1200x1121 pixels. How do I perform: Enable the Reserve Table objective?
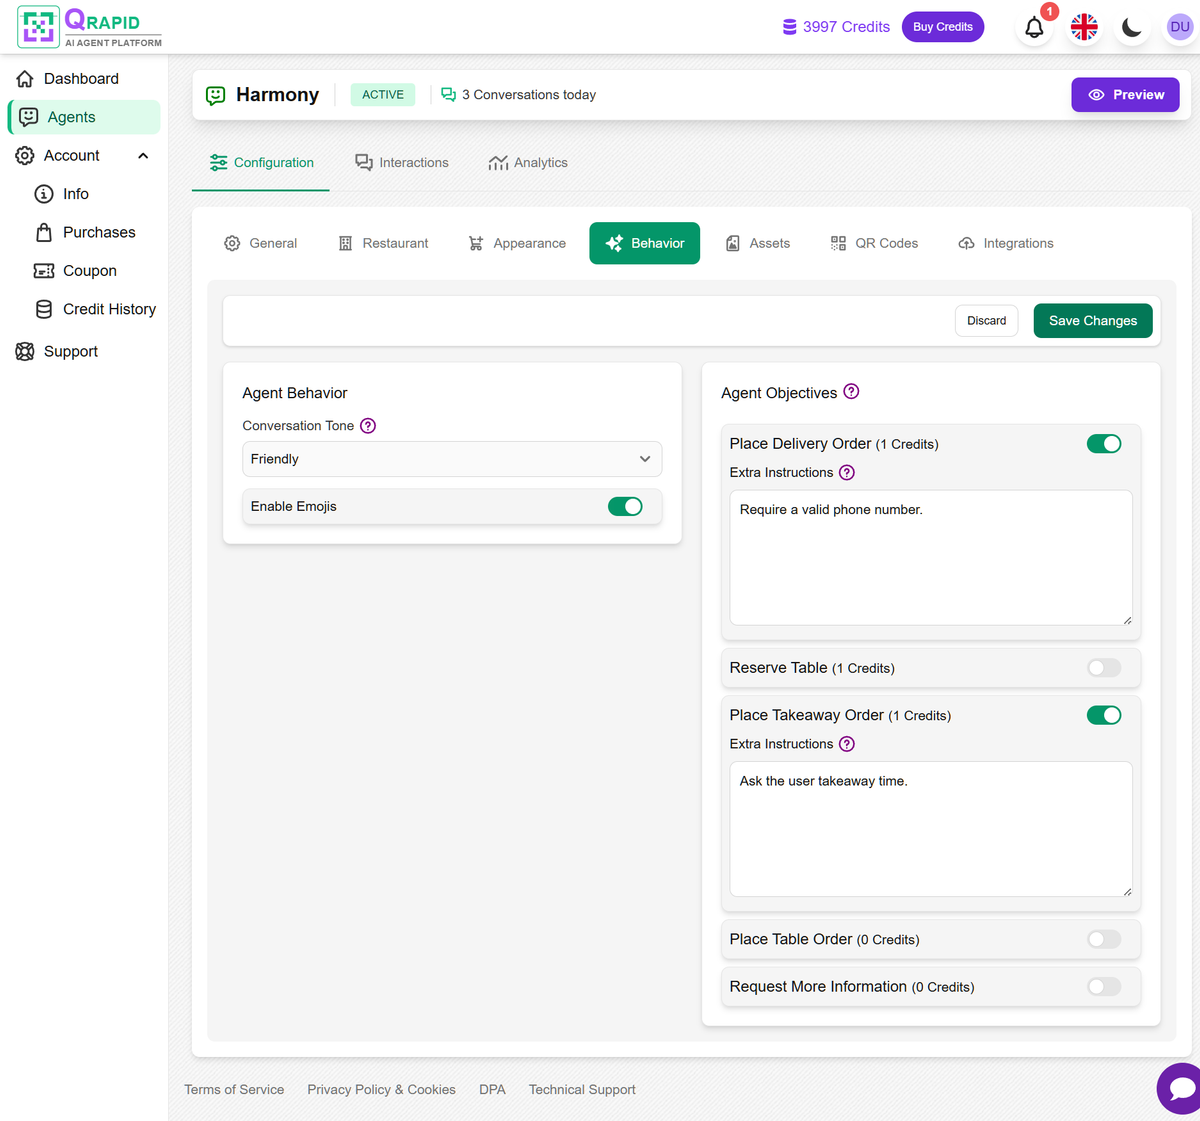point(1103,667)
